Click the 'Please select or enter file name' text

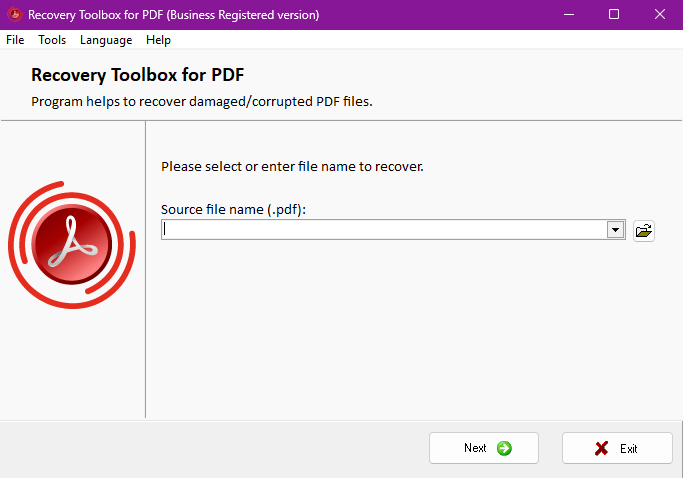pos(292,166)
